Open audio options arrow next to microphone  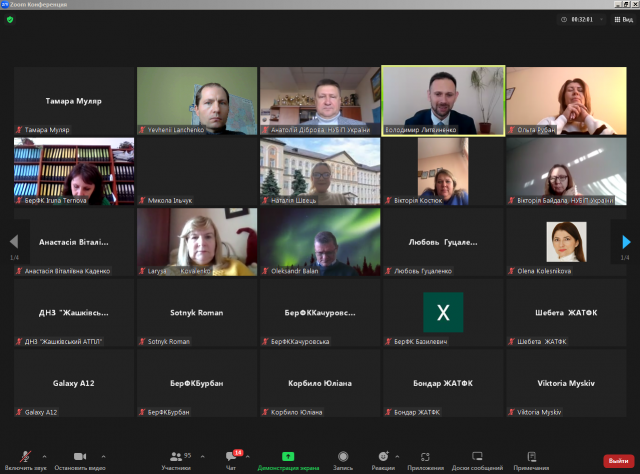tap(44, 456)
